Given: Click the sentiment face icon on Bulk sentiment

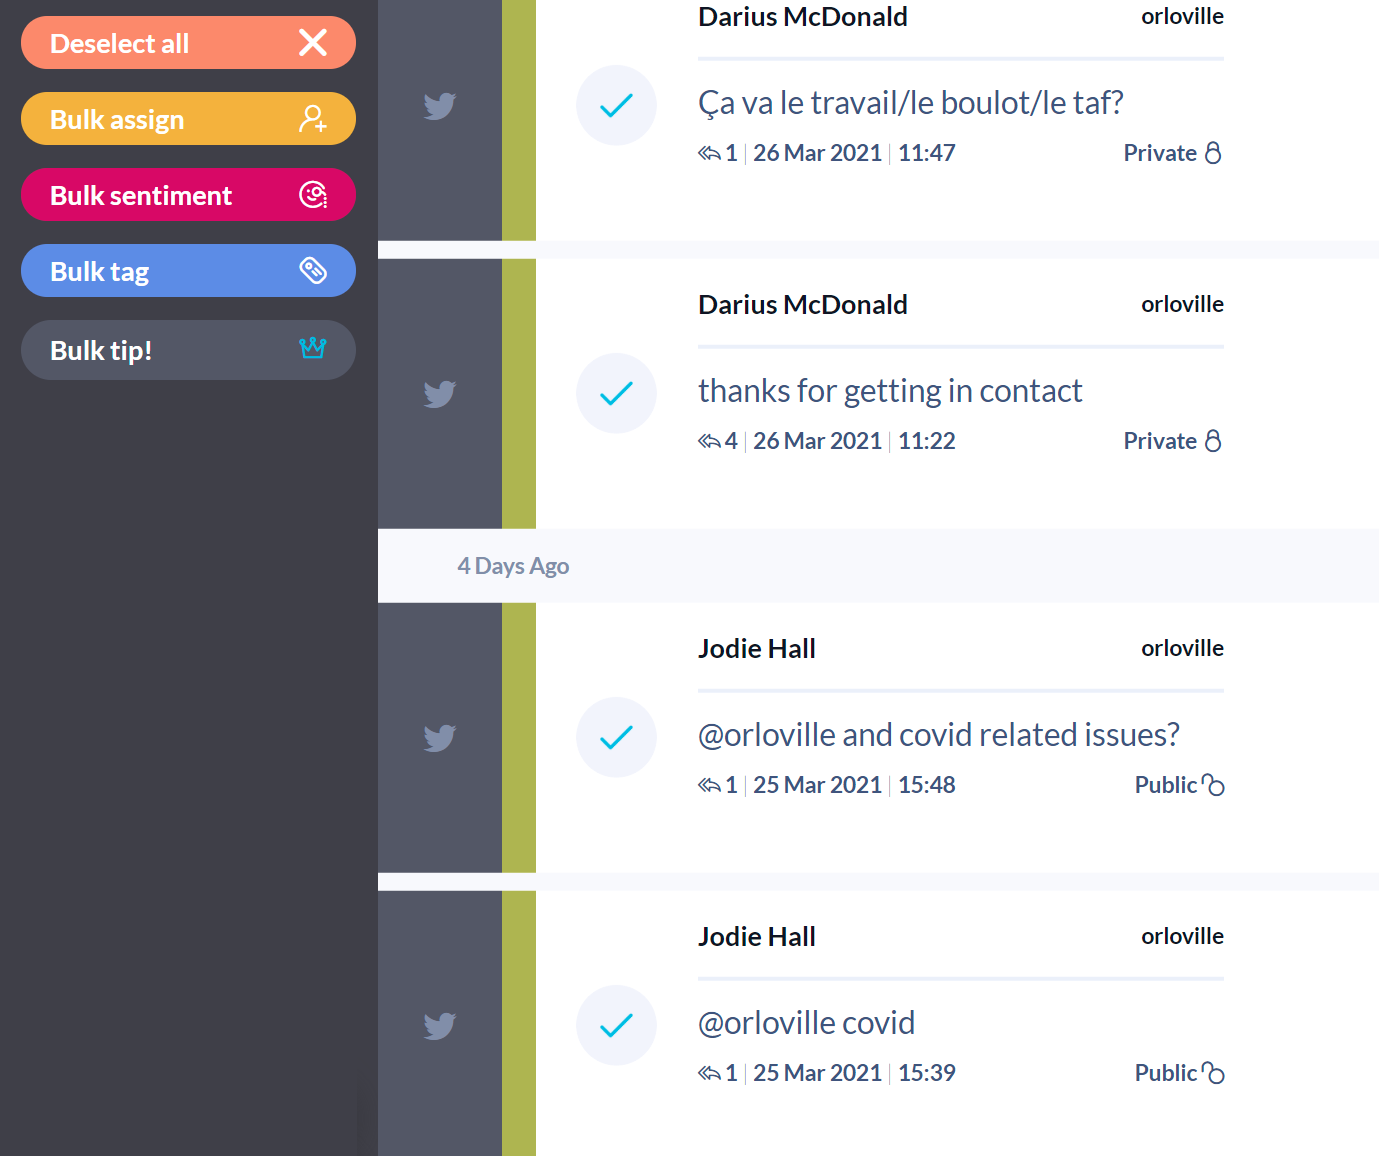Looking at the screenshot, I should click(x=313, y=195).
